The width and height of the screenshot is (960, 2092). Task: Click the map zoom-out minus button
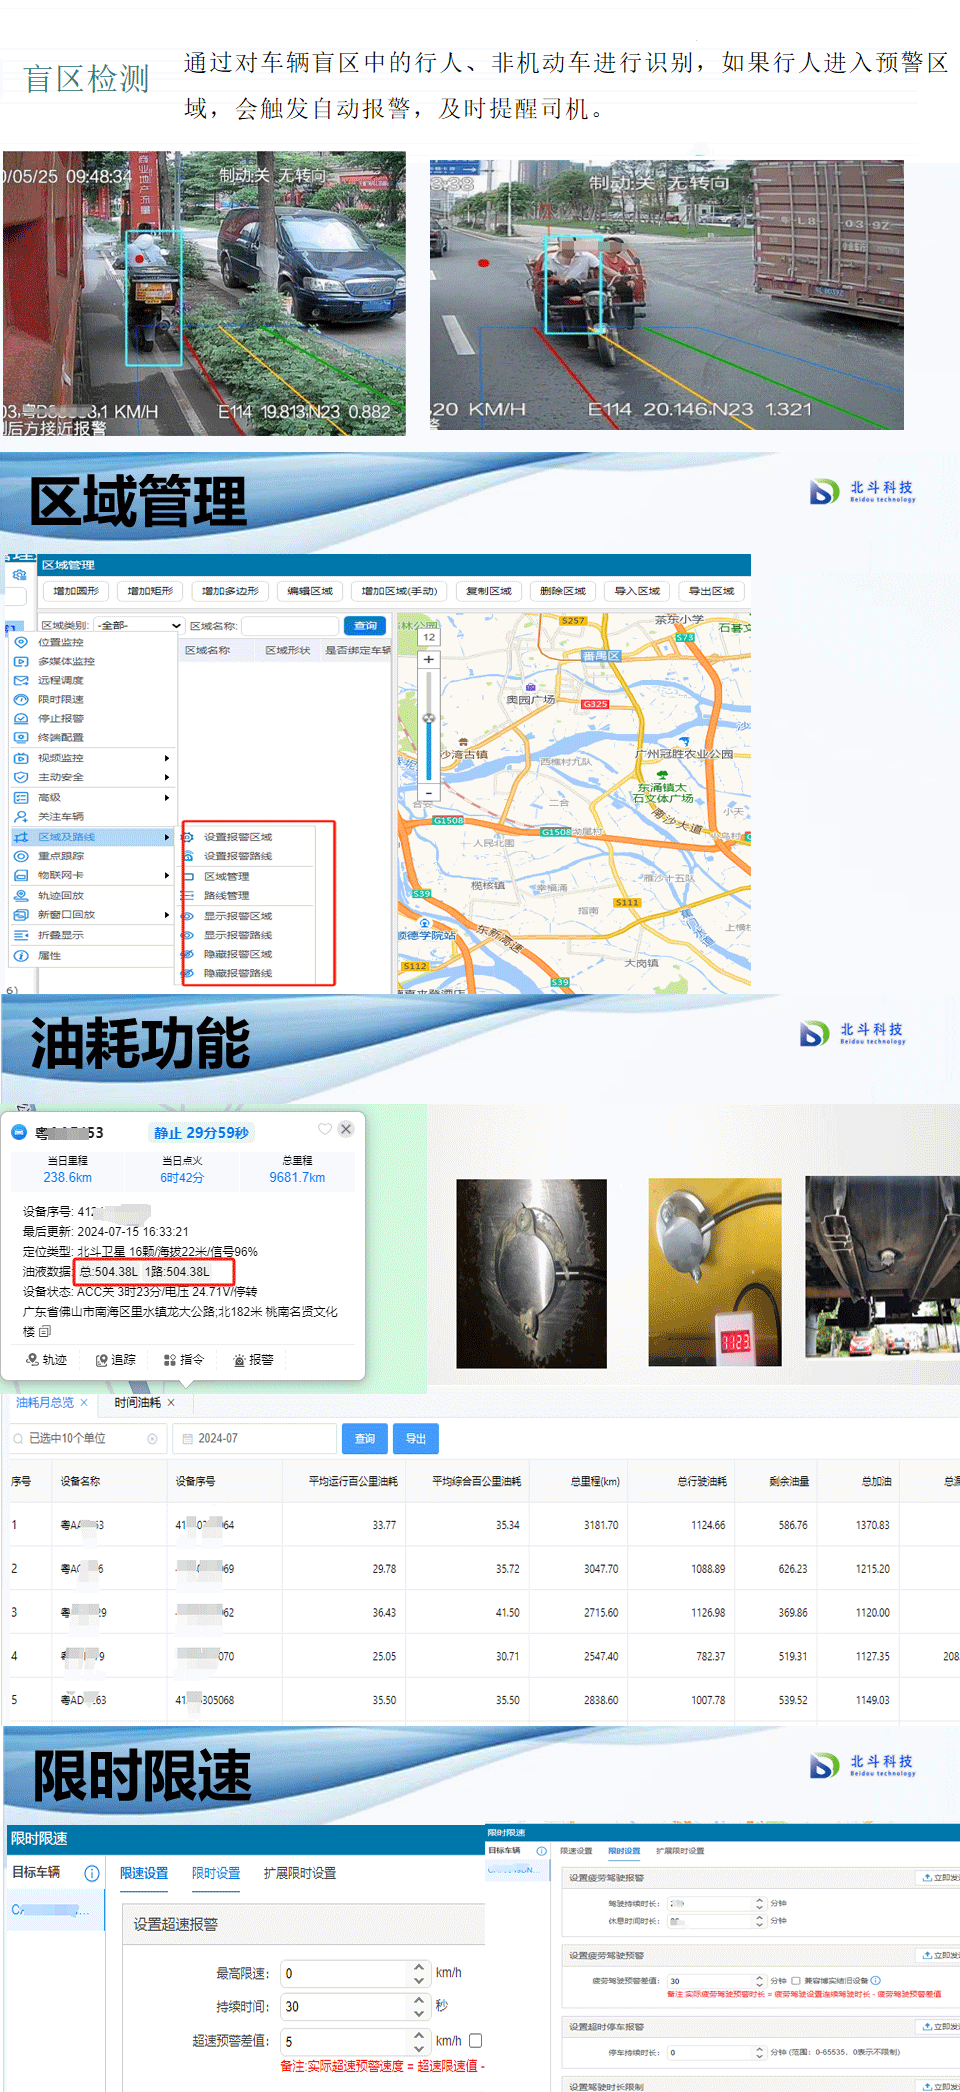[428, 793]
